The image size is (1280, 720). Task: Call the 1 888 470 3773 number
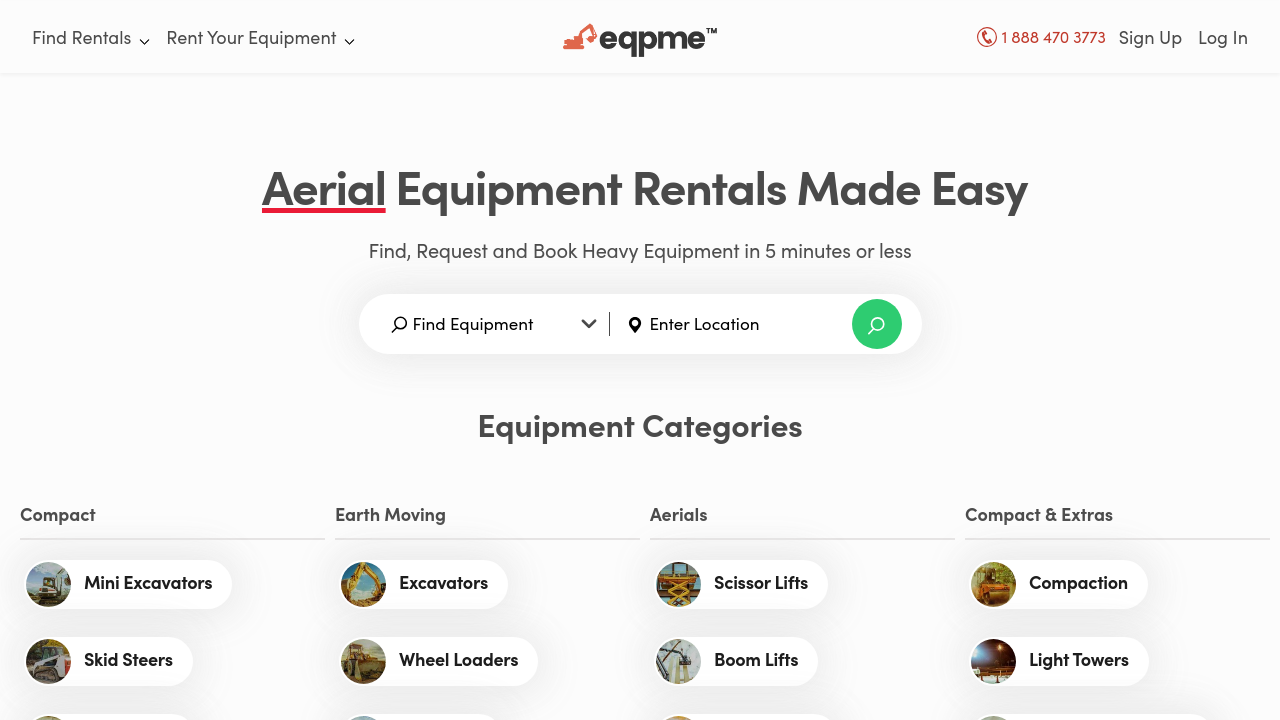pyautogui.click(x=1053, y=38)
